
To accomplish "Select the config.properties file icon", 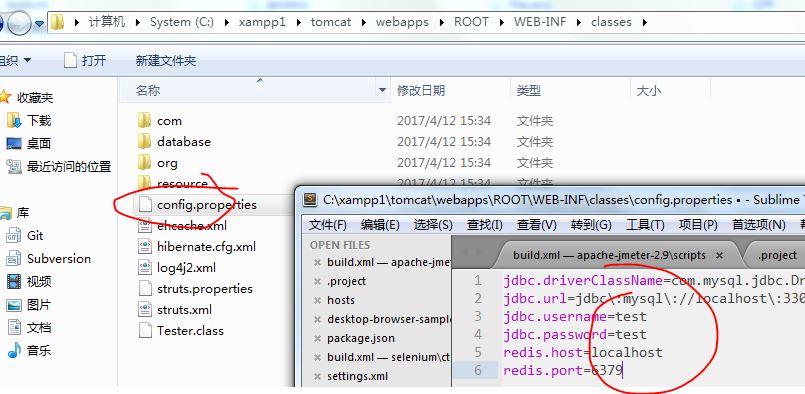I will pyautogui.click(x=145, y=204).
